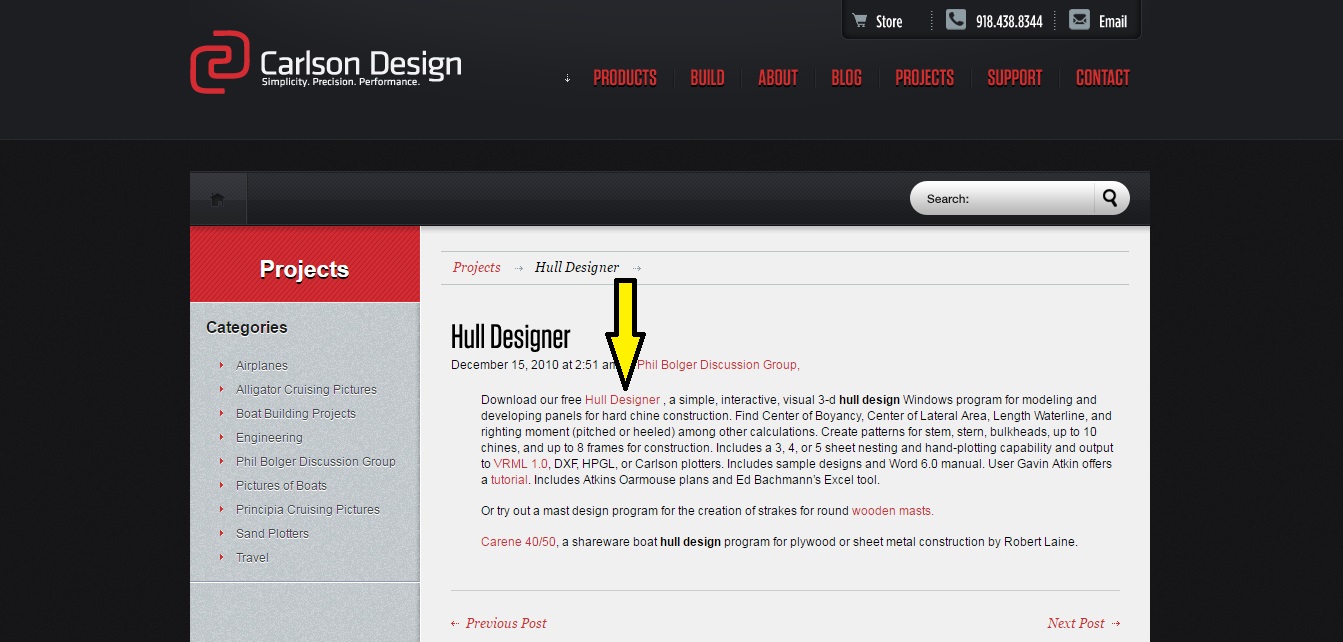Screen dimensions: 1343x642
Task: Click the phone number 918.438.8344
Action: (x=1009, y=21)
